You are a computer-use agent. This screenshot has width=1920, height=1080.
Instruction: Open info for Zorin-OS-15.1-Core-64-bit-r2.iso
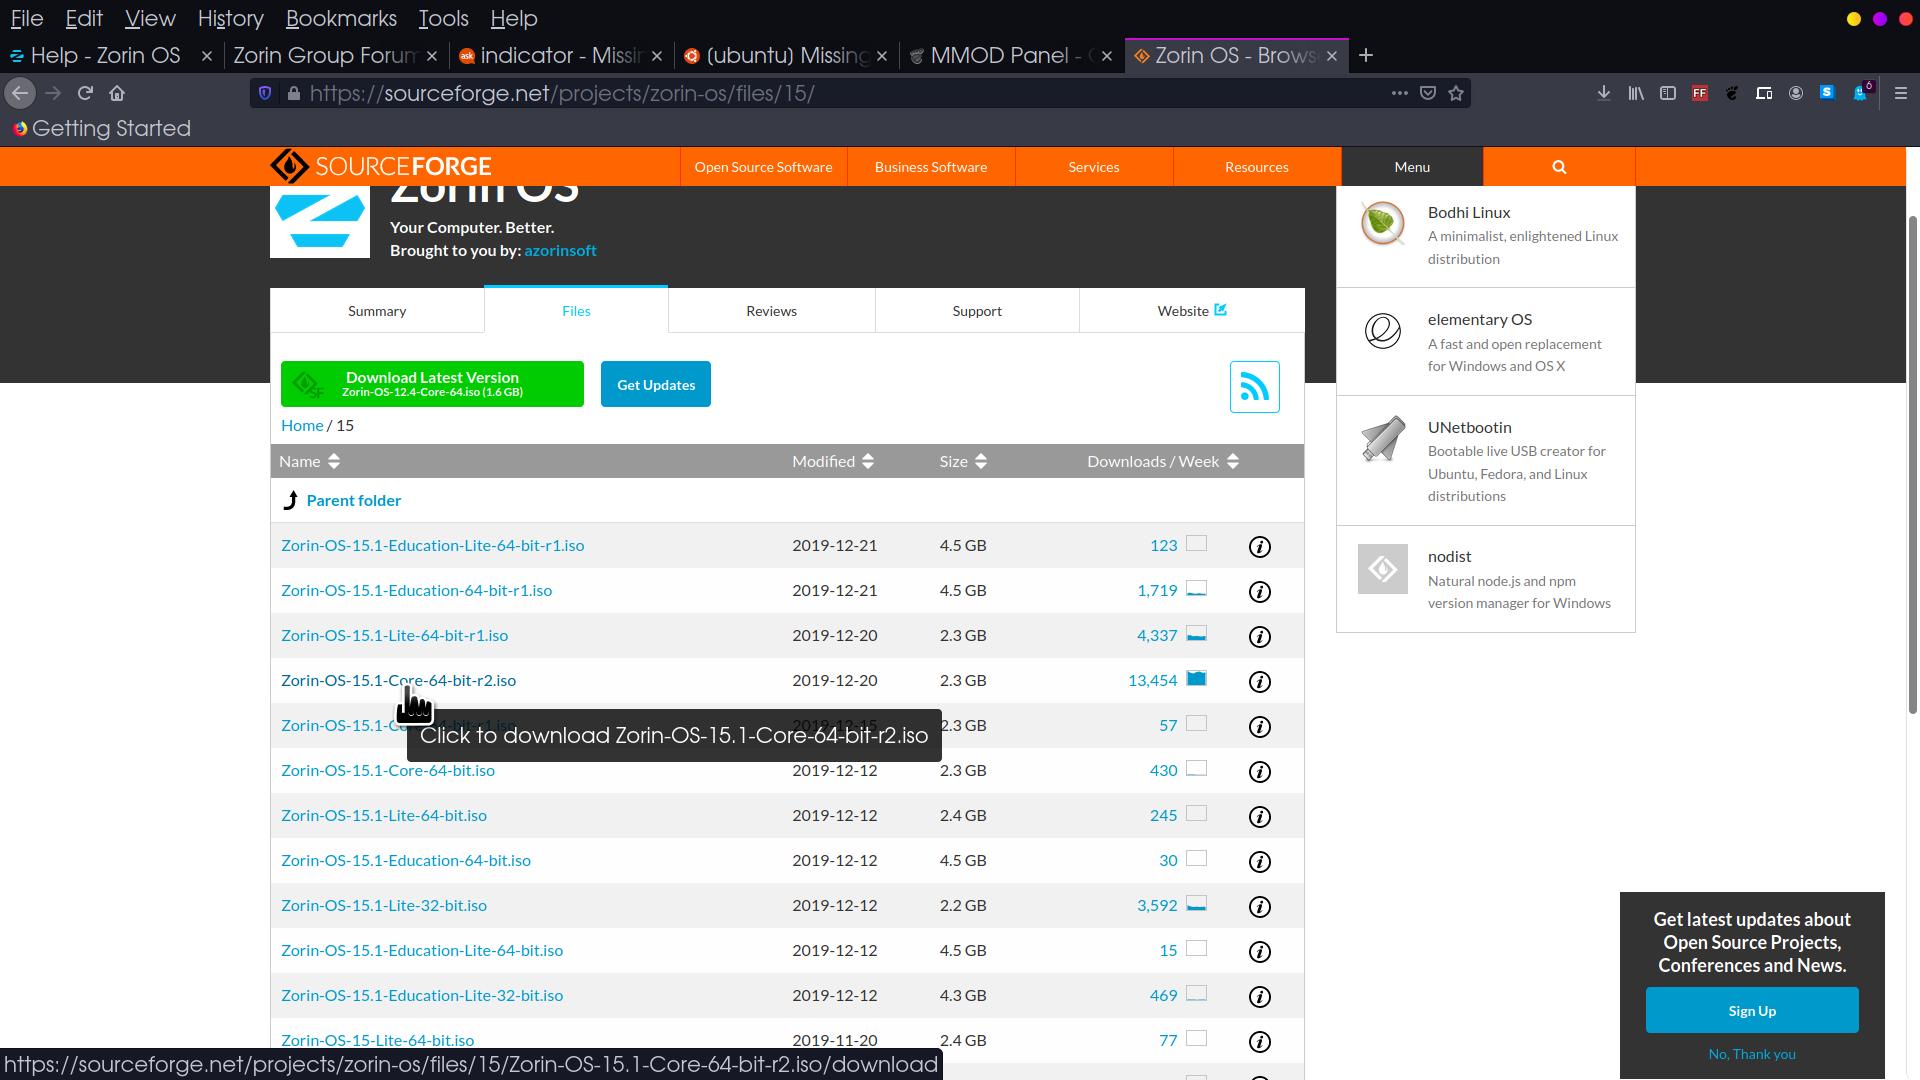click(x=1259, y=682)
